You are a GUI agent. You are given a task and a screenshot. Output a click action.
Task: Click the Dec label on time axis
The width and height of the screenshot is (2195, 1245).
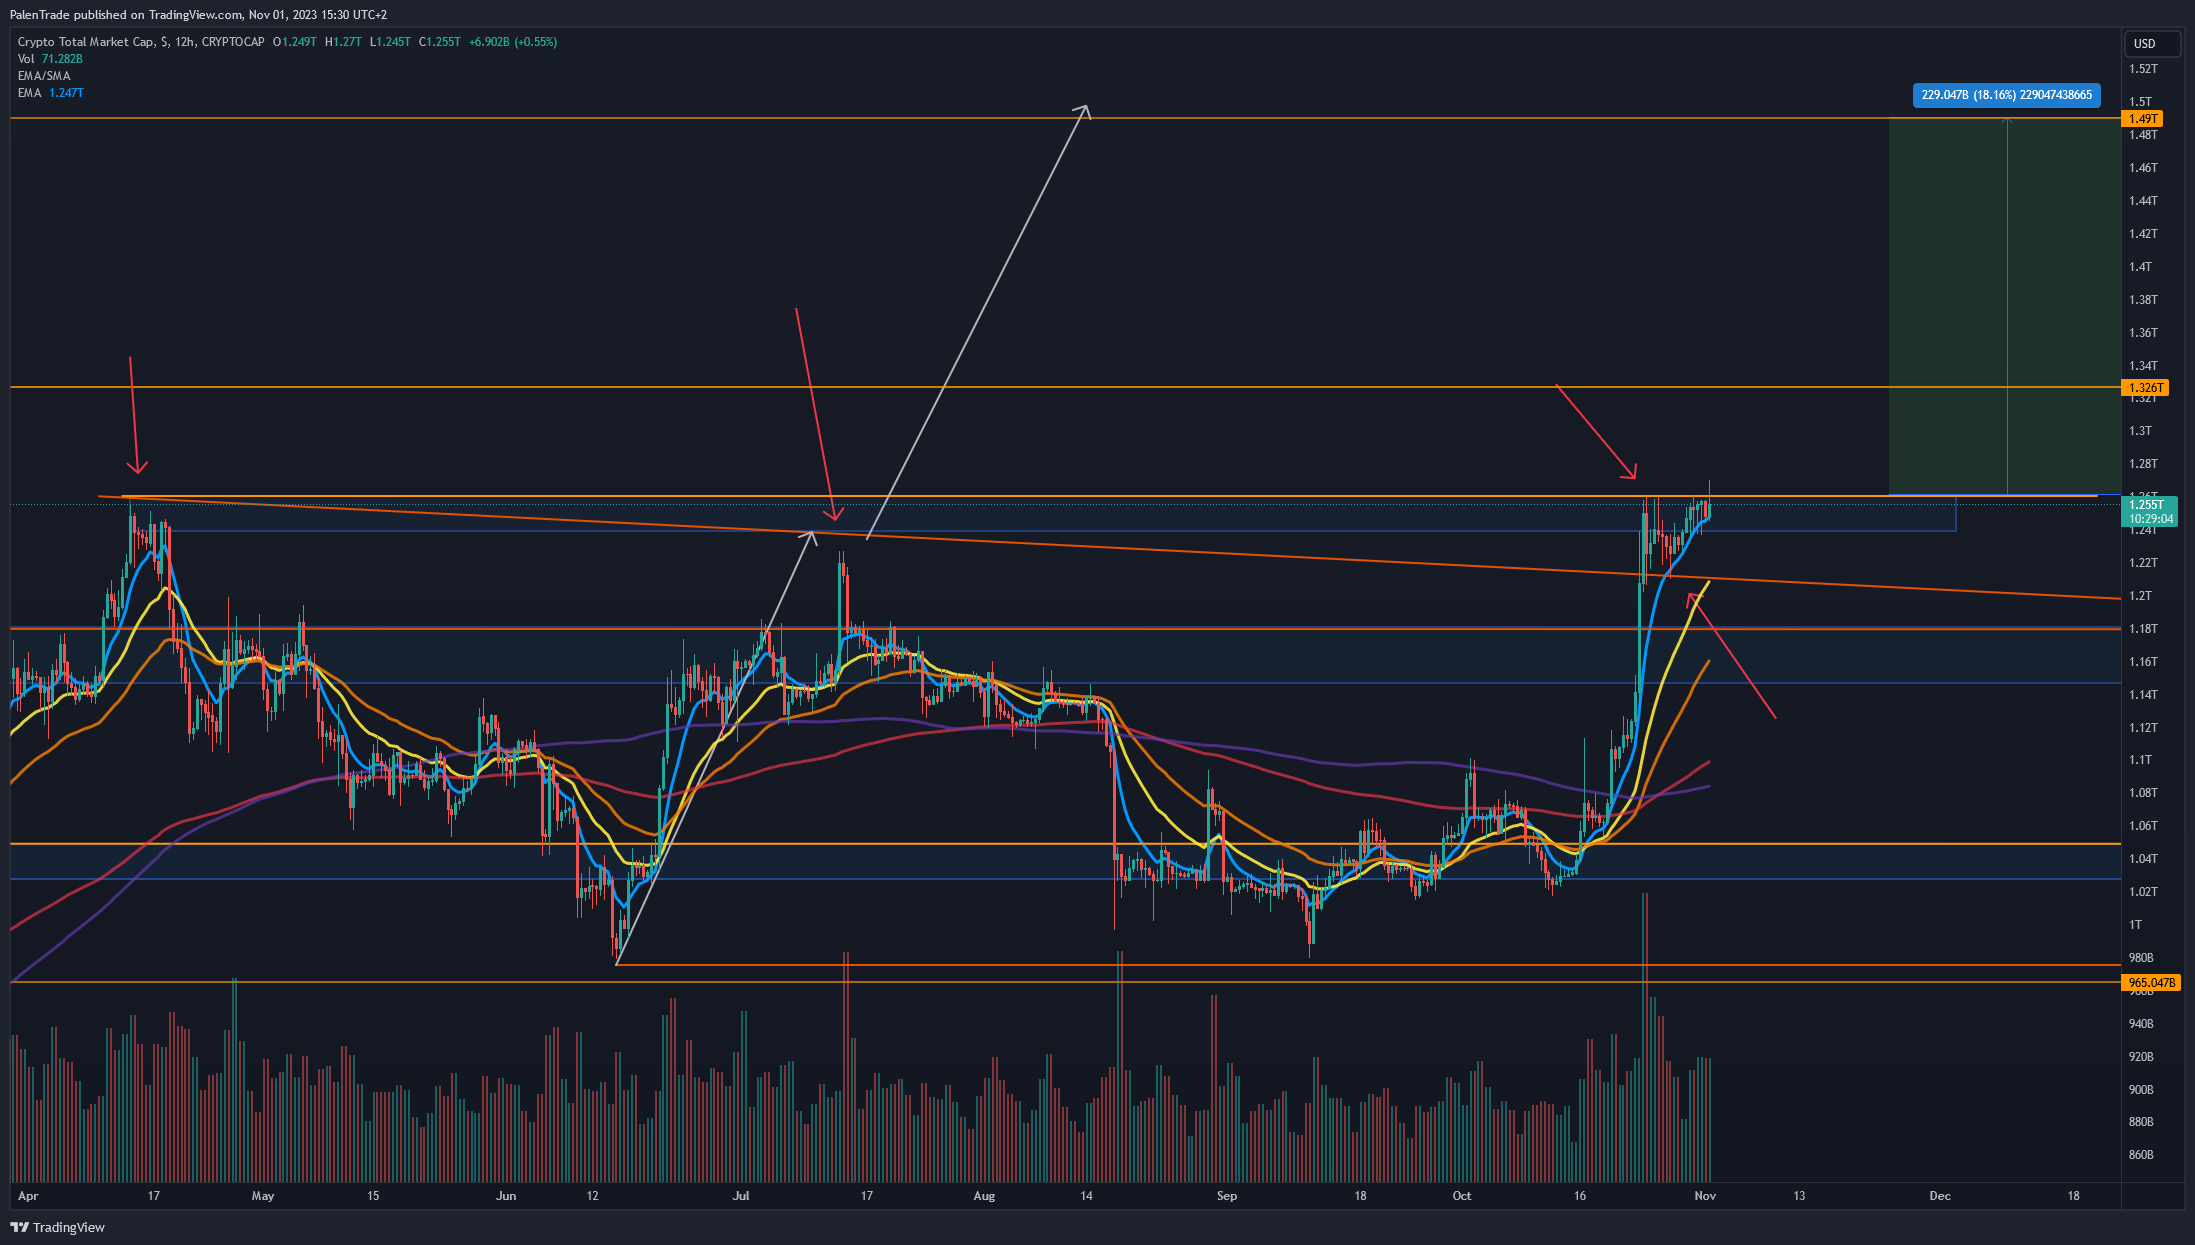click(x=1940, y=1196)
